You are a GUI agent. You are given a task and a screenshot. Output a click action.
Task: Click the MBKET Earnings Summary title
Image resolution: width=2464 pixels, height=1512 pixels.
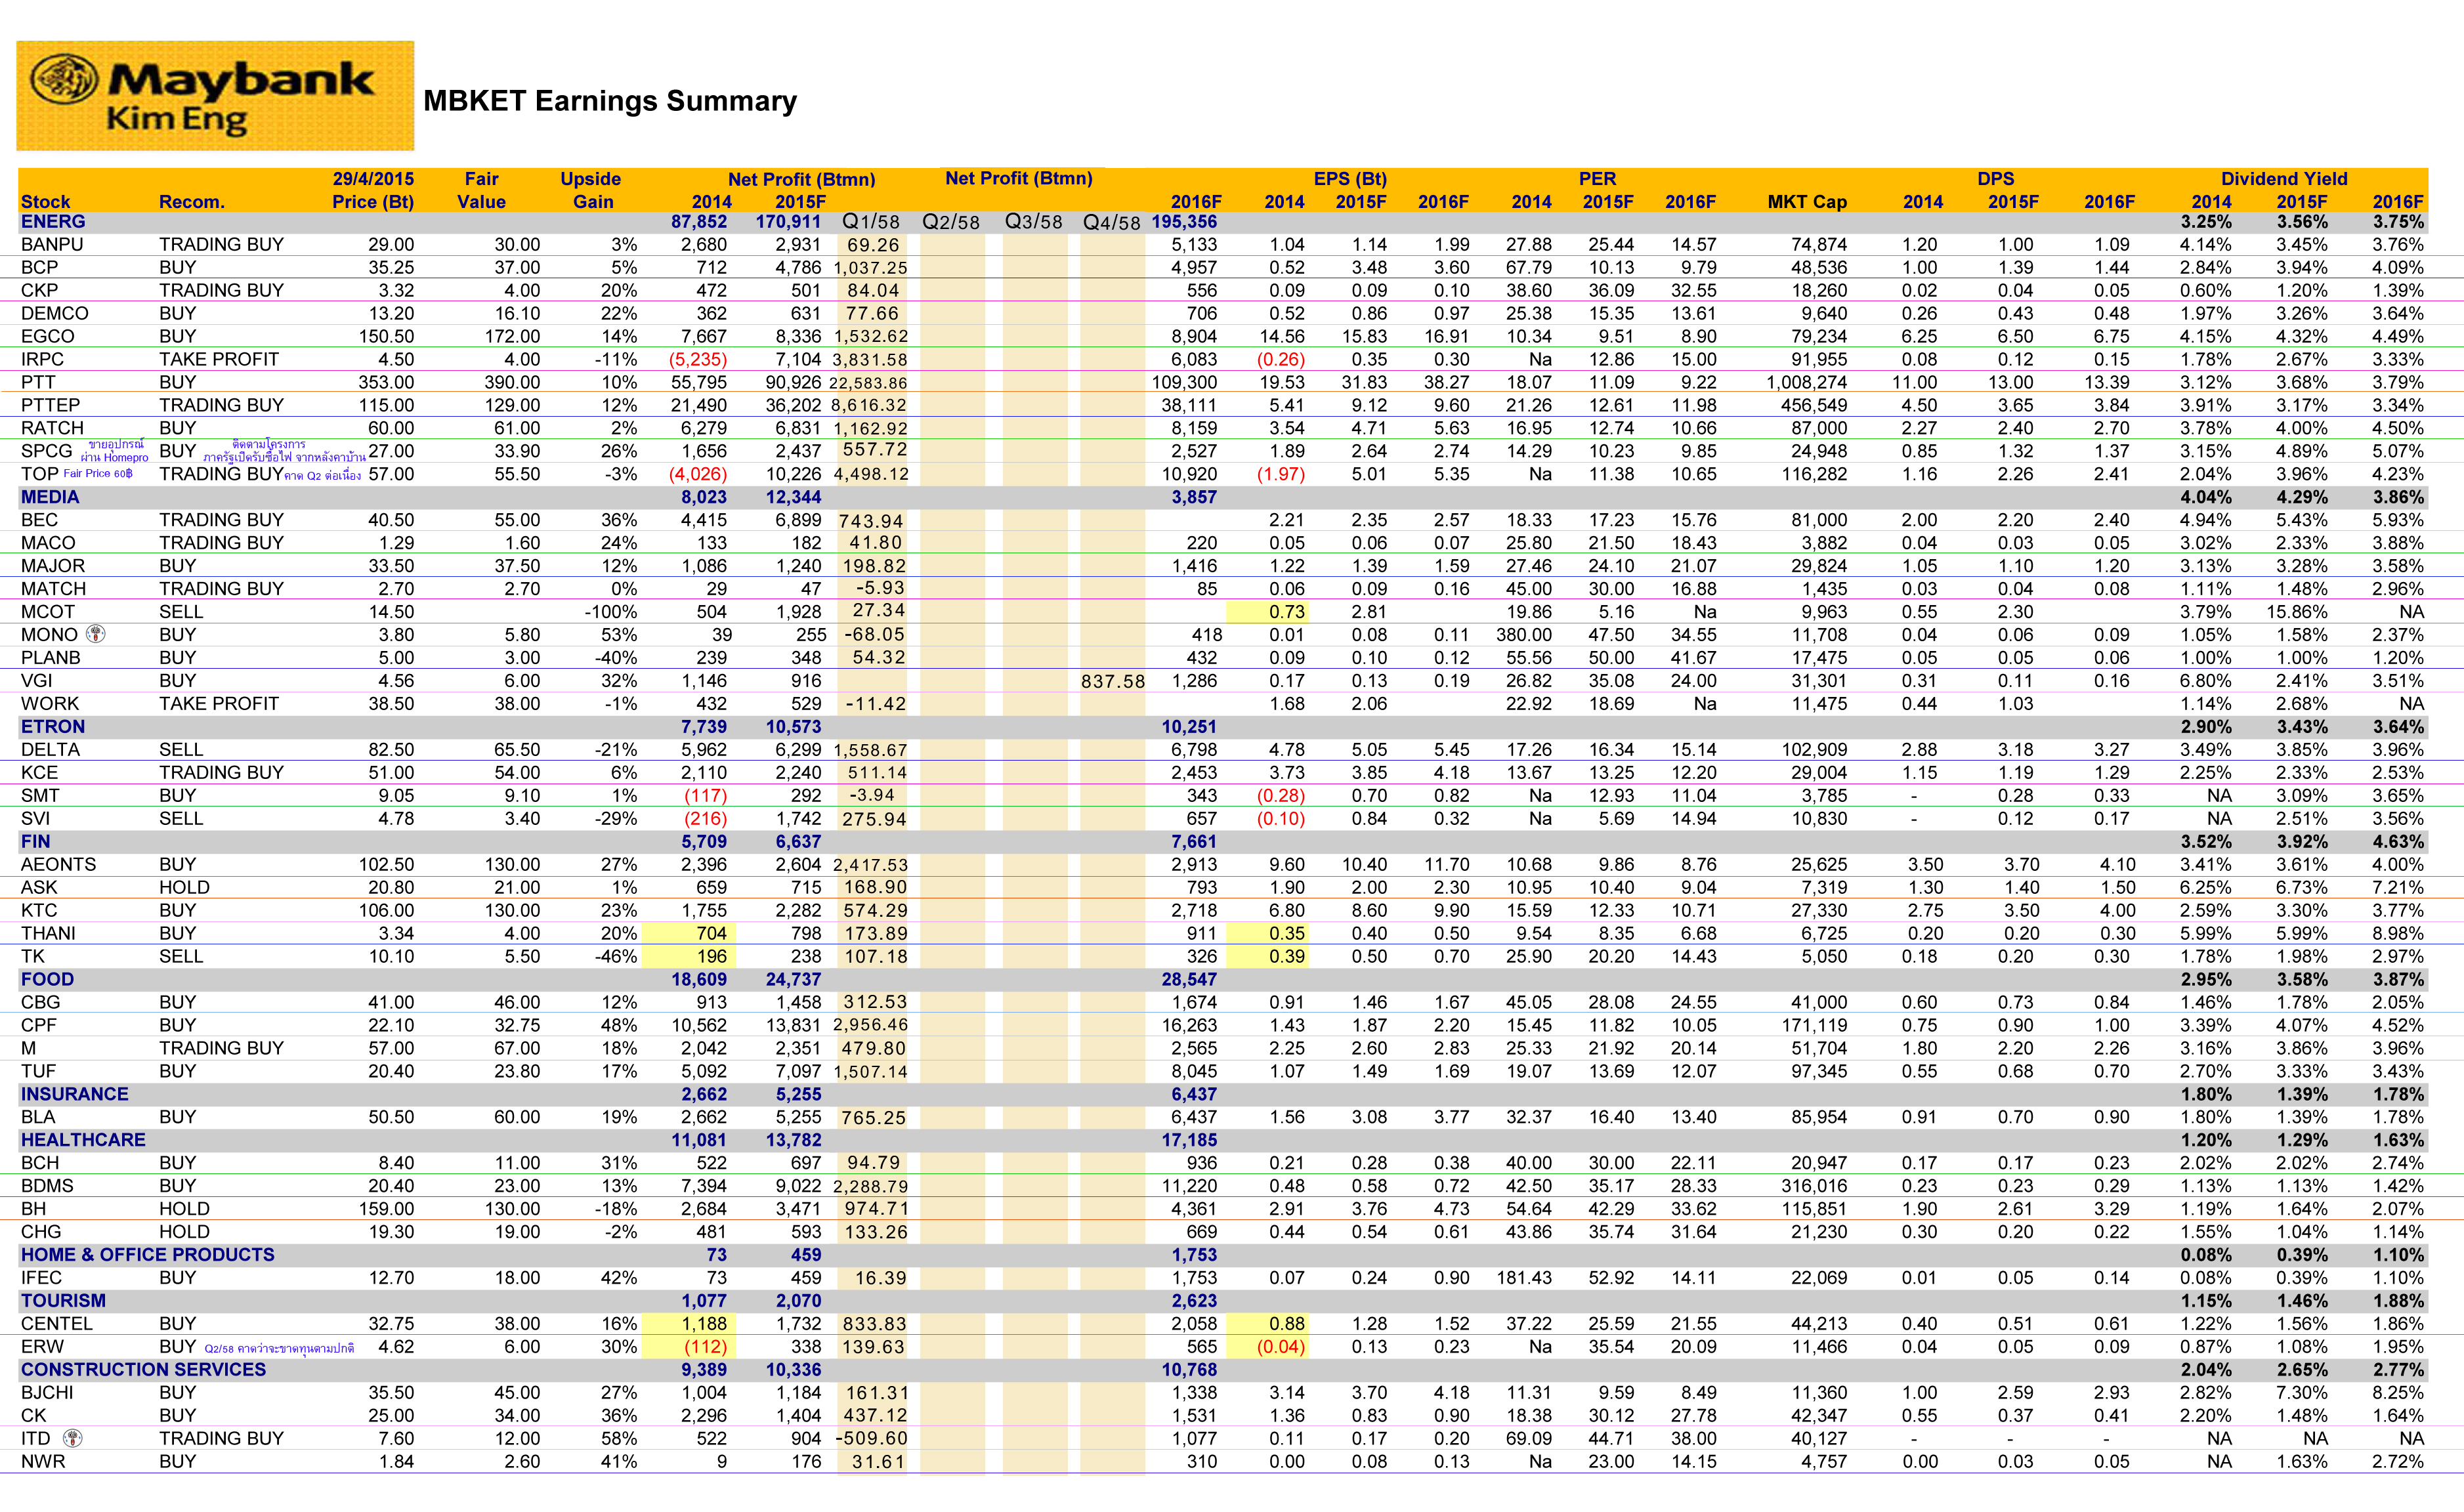click(610, 101)
